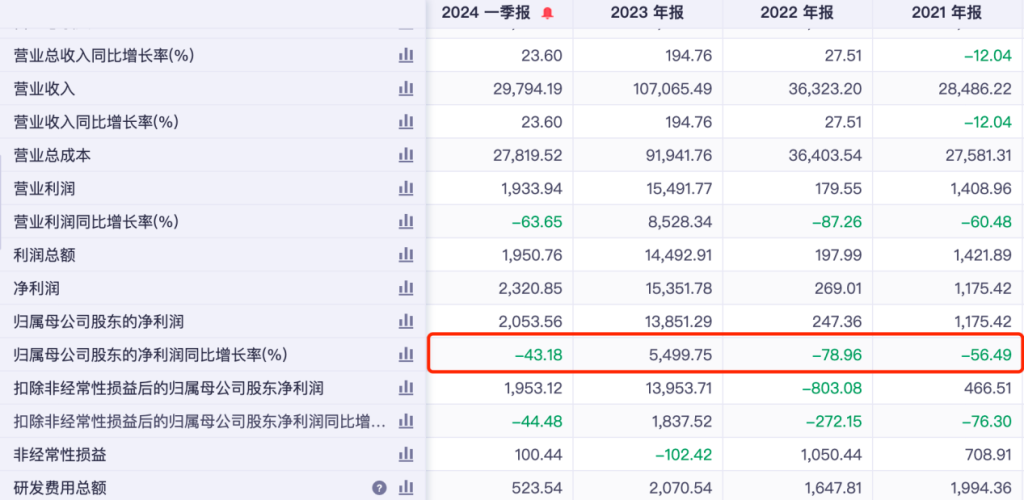
Task: Open chart icon for 营业总收入同比增长率 row
Action: click(x=406, y=55)
